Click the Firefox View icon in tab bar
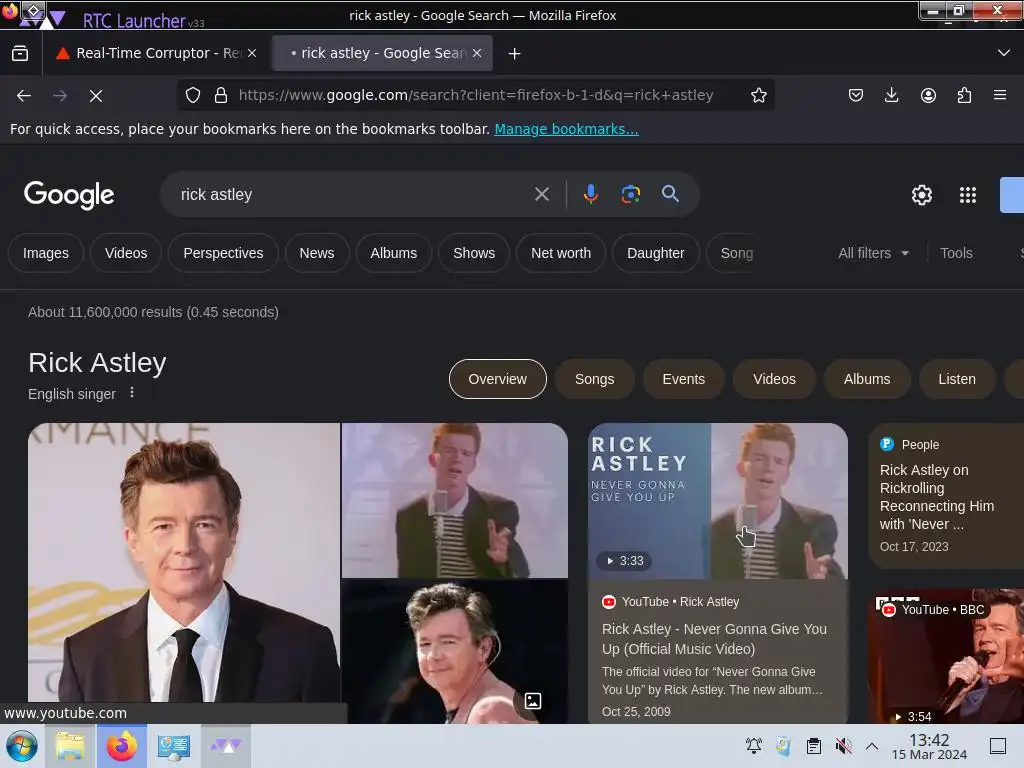Image resolution: width=1024 pixels, height=768 pixels. (20, 54)
